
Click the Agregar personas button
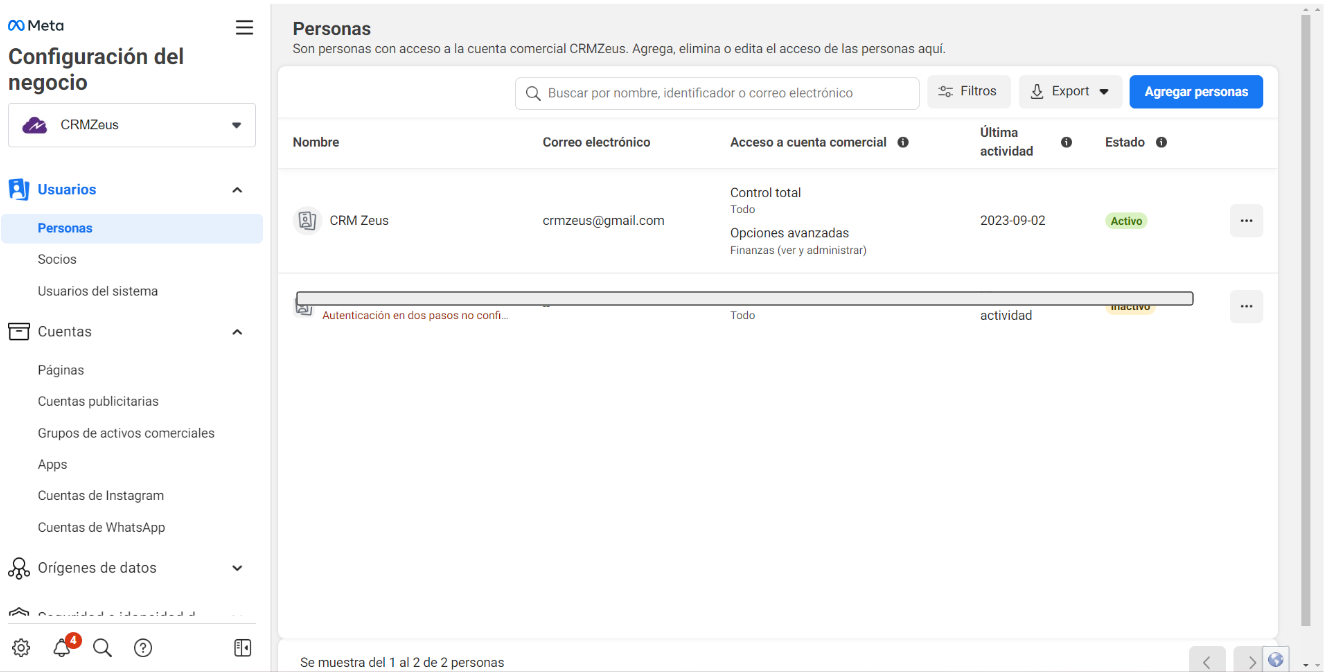pos(1196,92)
